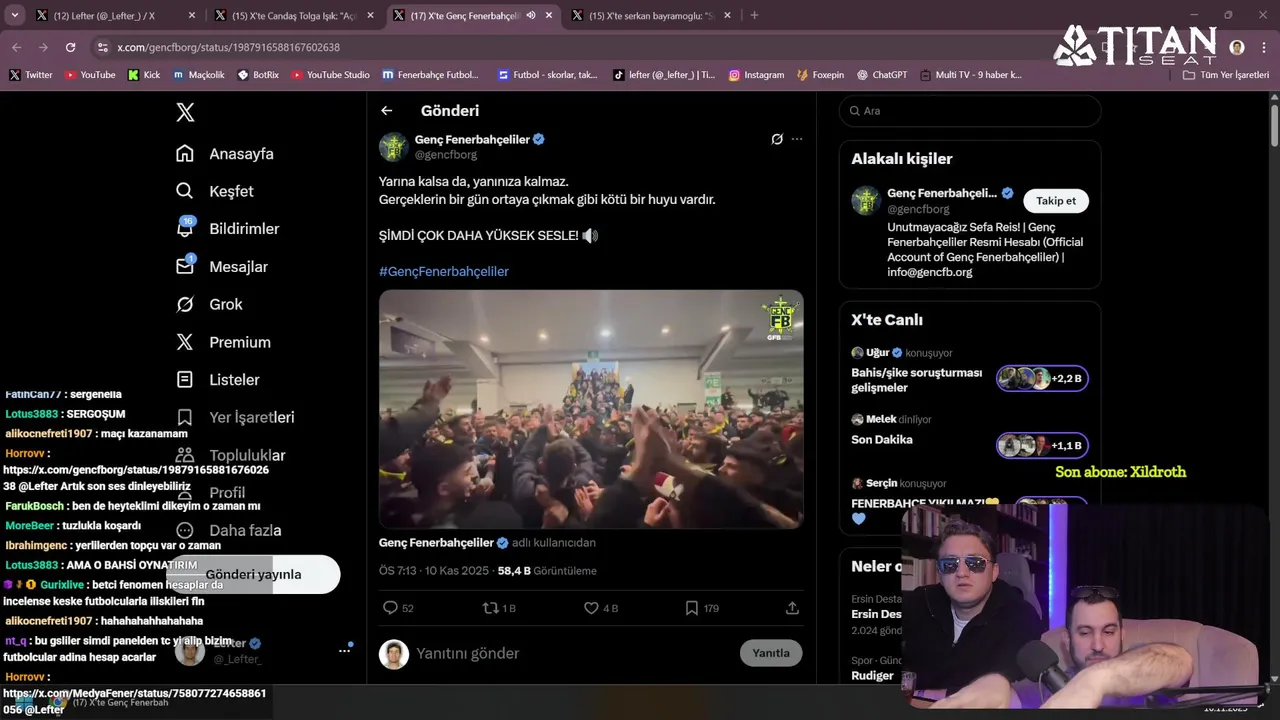Screen dimensions: 1280x720
Task: Open Rudiger trending topic
Action: click(873, 676)
